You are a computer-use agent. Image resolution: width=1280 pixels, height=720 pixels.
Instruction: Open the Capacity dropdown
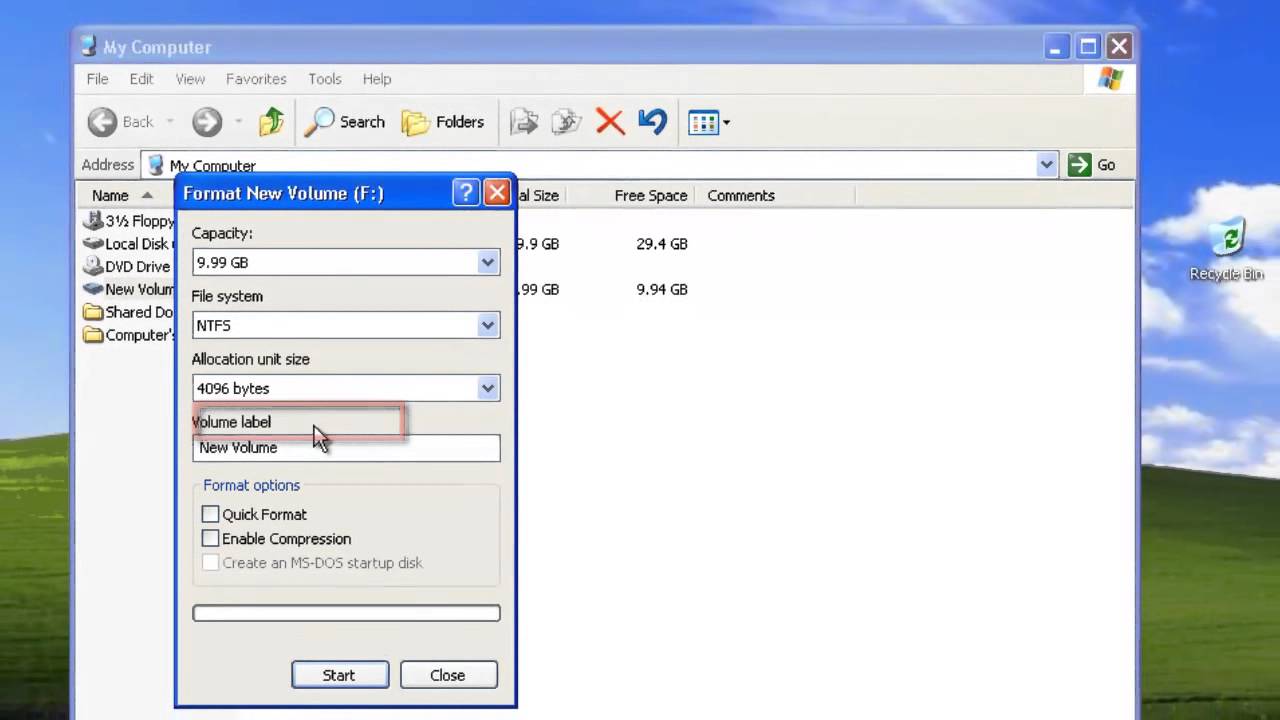pos(487,262)
